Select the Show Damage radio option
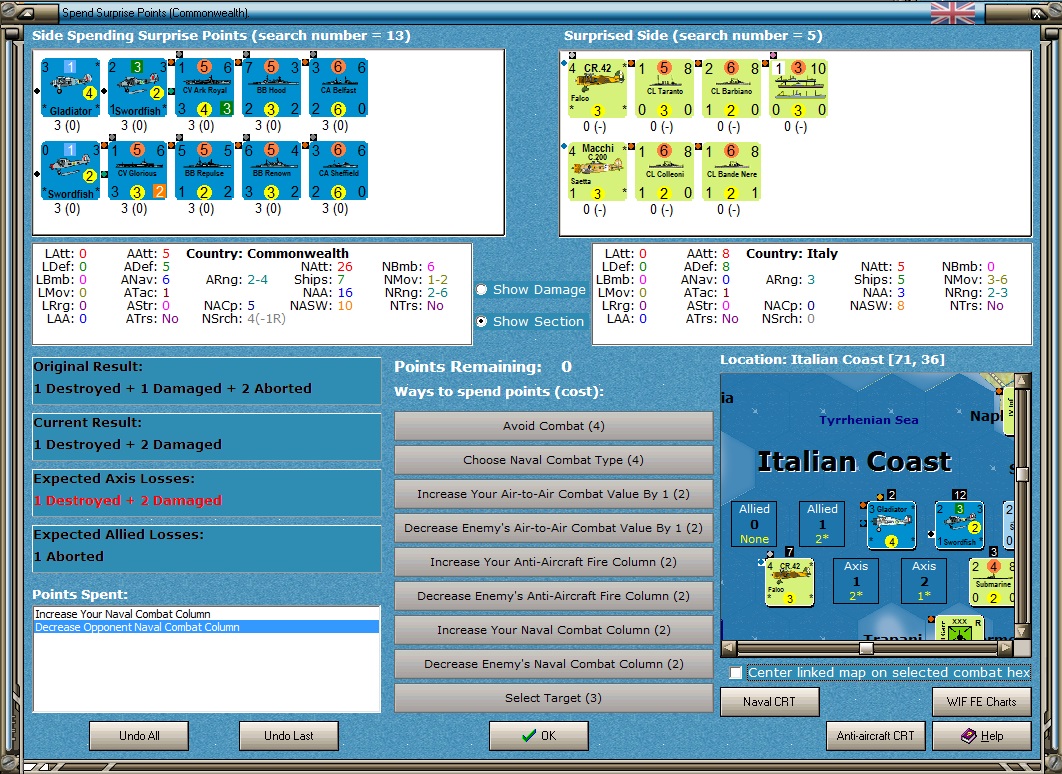Viewport: 1062px width, 774px height. 482,290
